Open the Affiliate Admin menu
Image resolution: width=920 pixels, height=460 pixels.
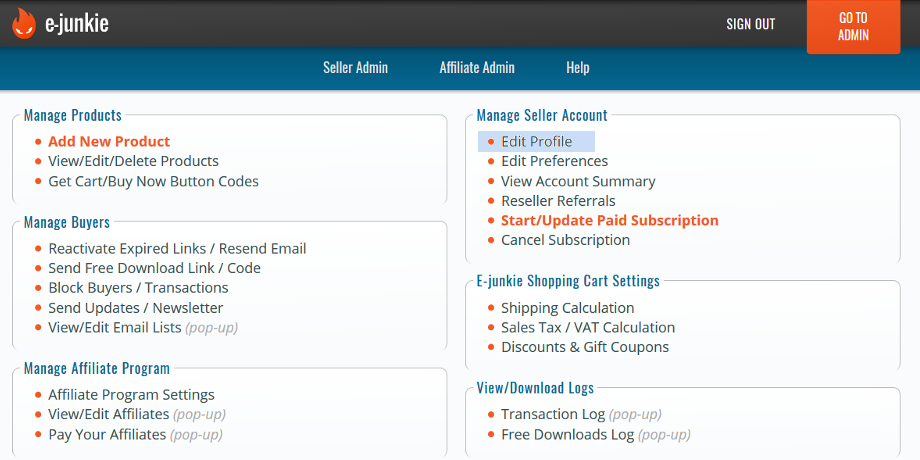click(x=477, y=68)
